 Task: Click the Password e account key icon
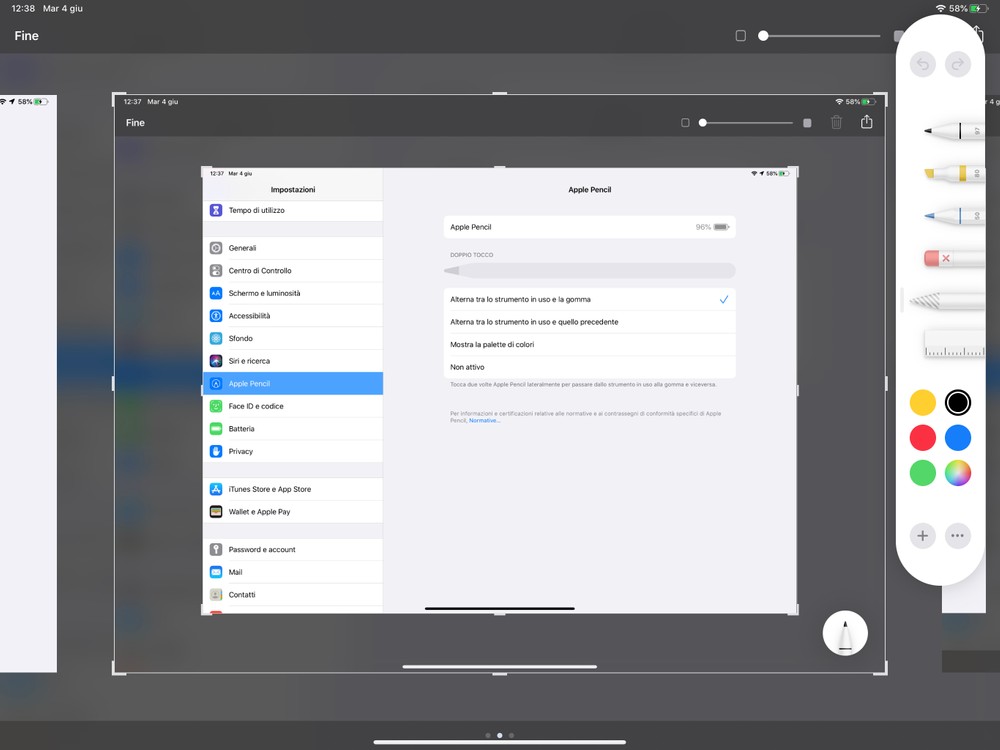click(216, 549)
